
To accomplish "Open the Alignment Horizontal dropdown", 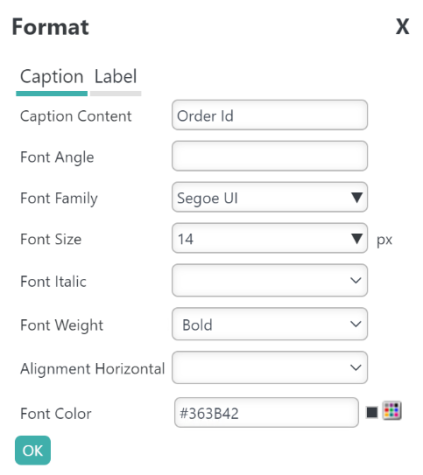I will (x=270, y=367).
